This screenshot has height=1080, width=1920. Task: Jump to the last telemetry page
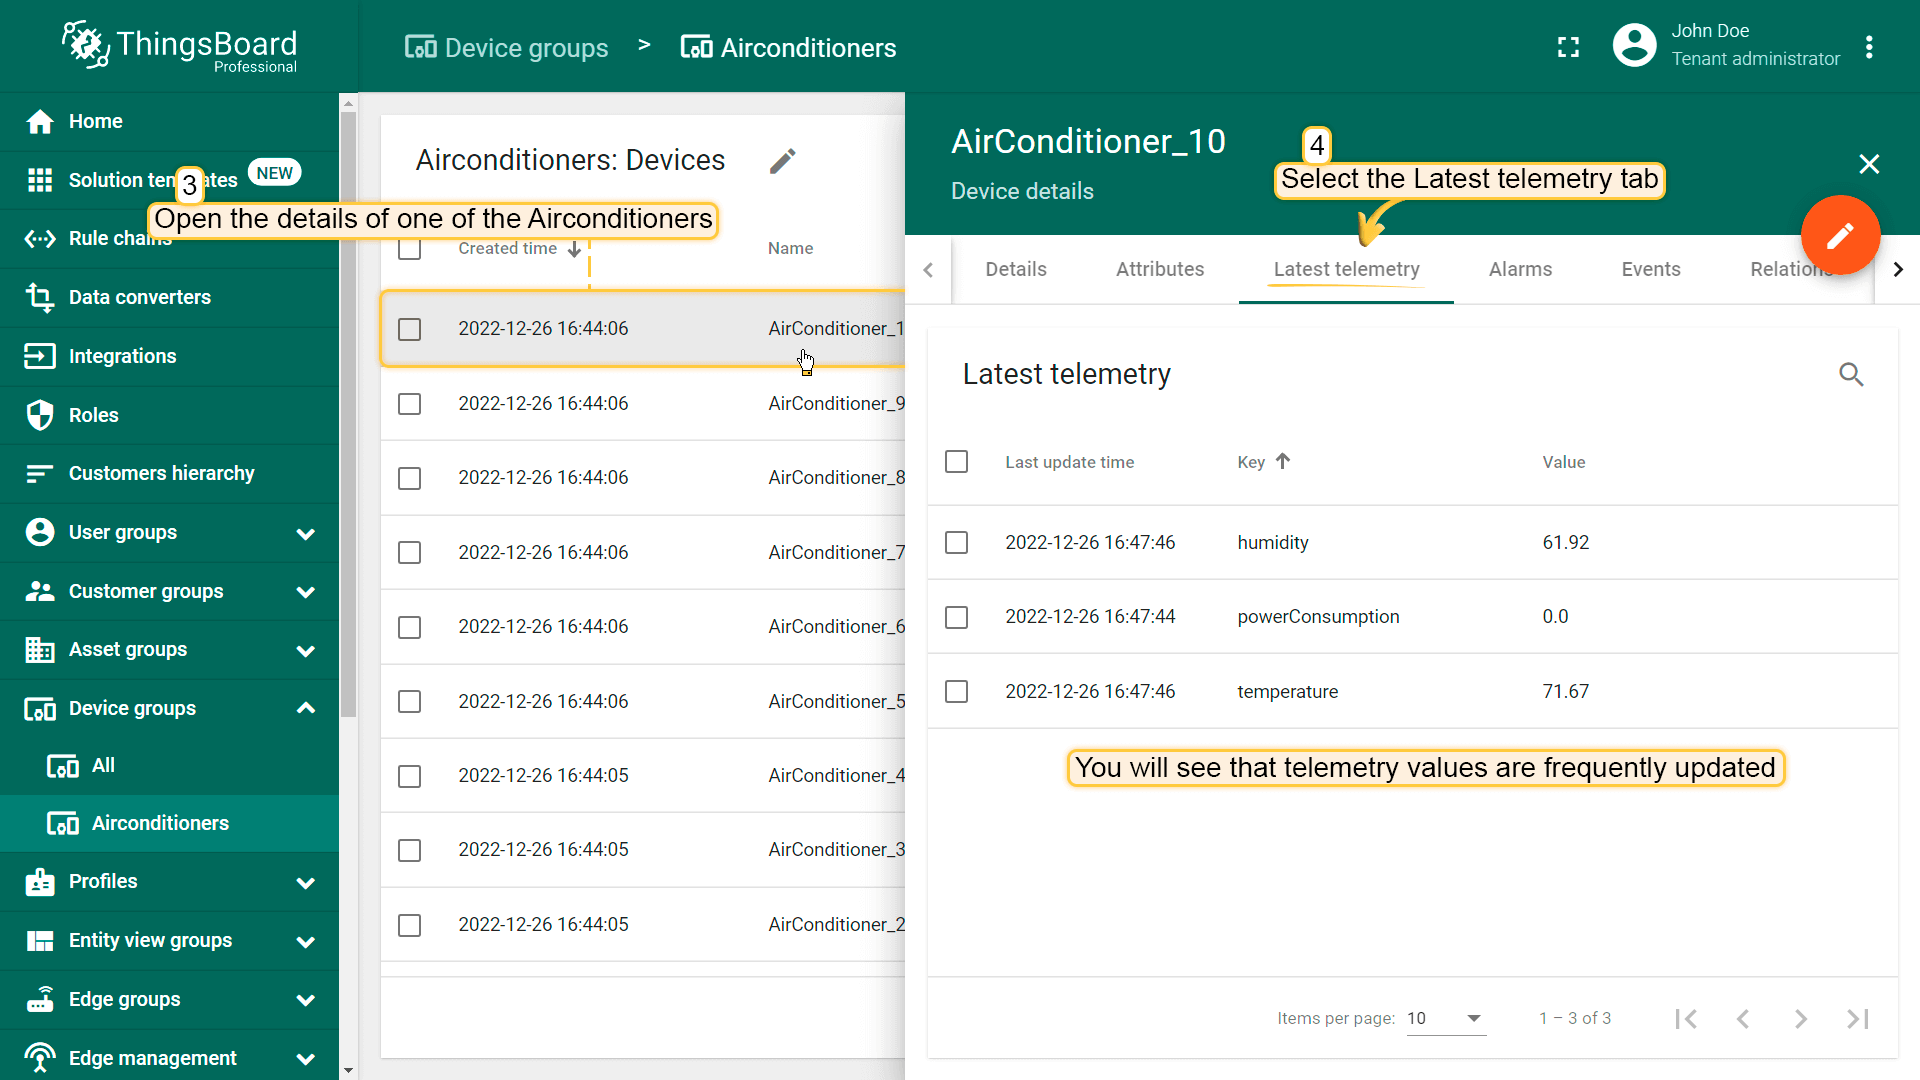tap(1858, 1018)
